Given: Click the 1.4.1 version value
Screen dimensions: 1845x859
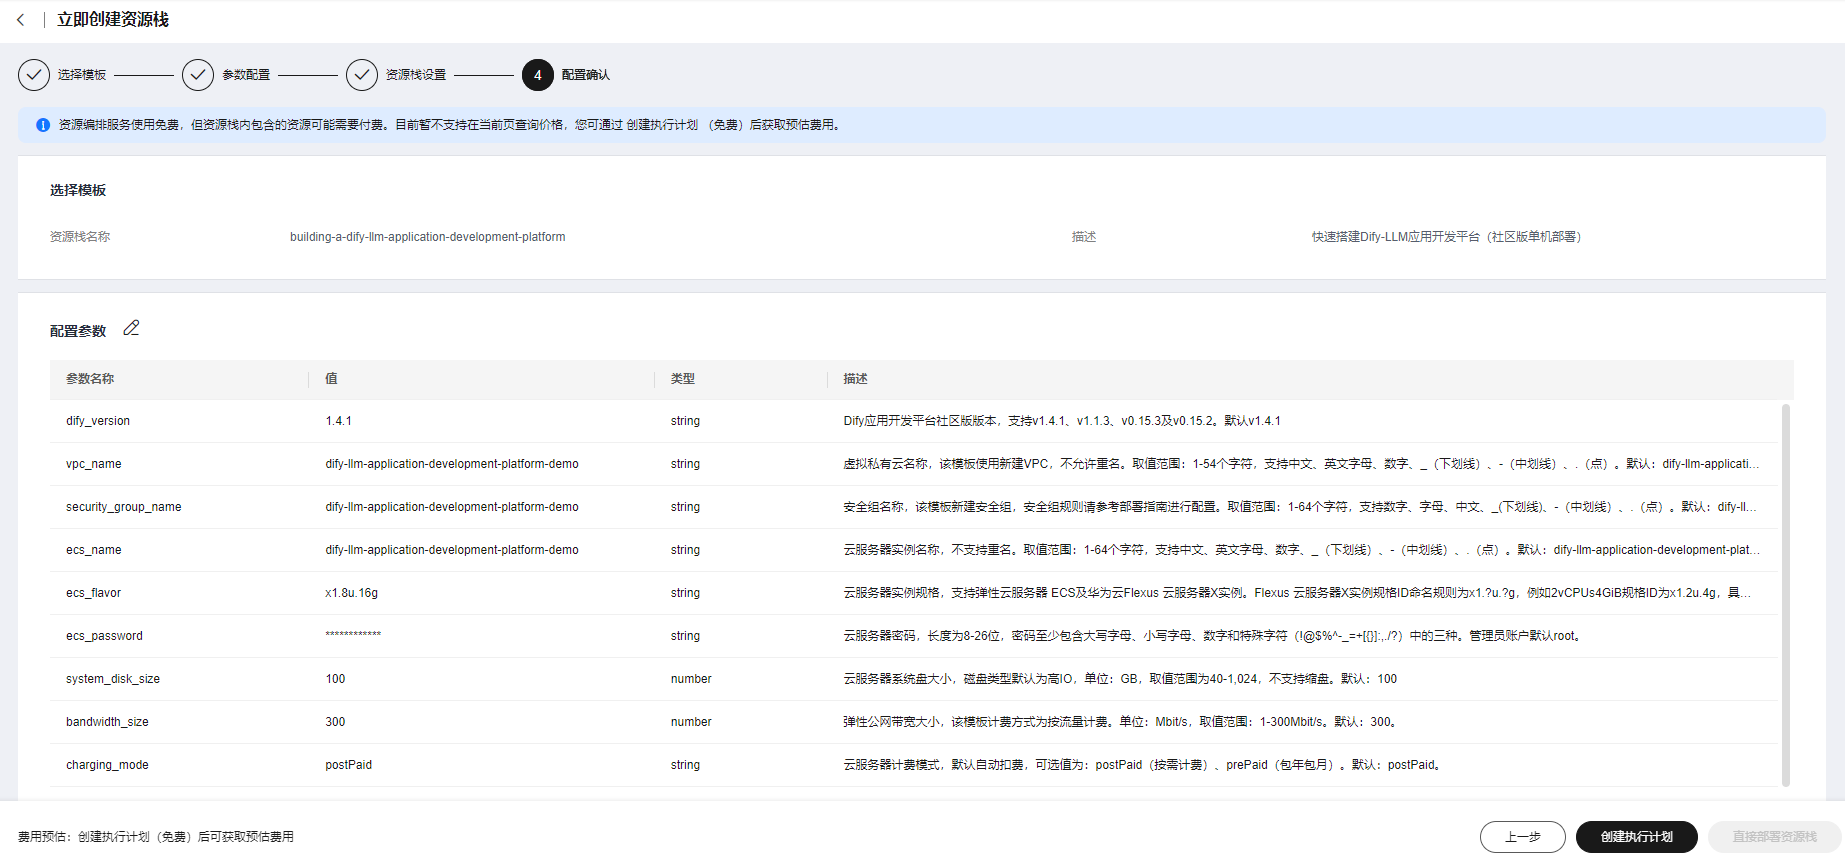Looking at the screenshot, I should [x=339, y=421].
